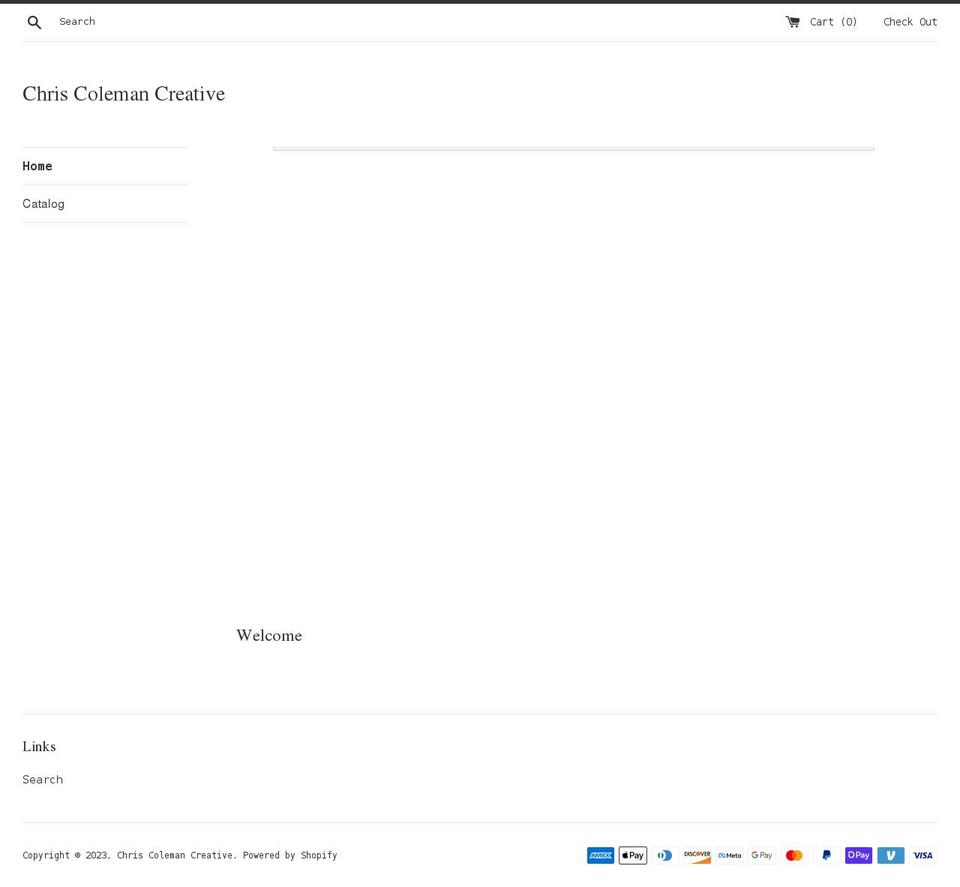Screen dimensions: 960x887
Task: Click the Links footer heading
Action: pyautogui.click(x=39, y=746)
